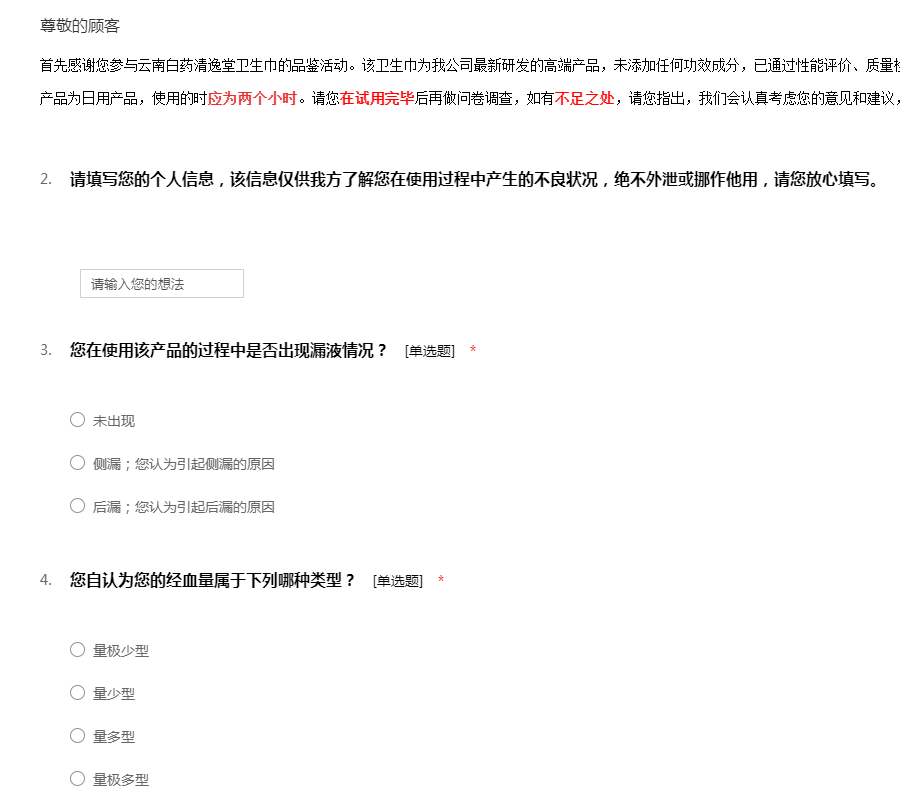900x800 pixels.
Task: Click the [单选题] tag on question 3
Action: click(x=429, y=351)
